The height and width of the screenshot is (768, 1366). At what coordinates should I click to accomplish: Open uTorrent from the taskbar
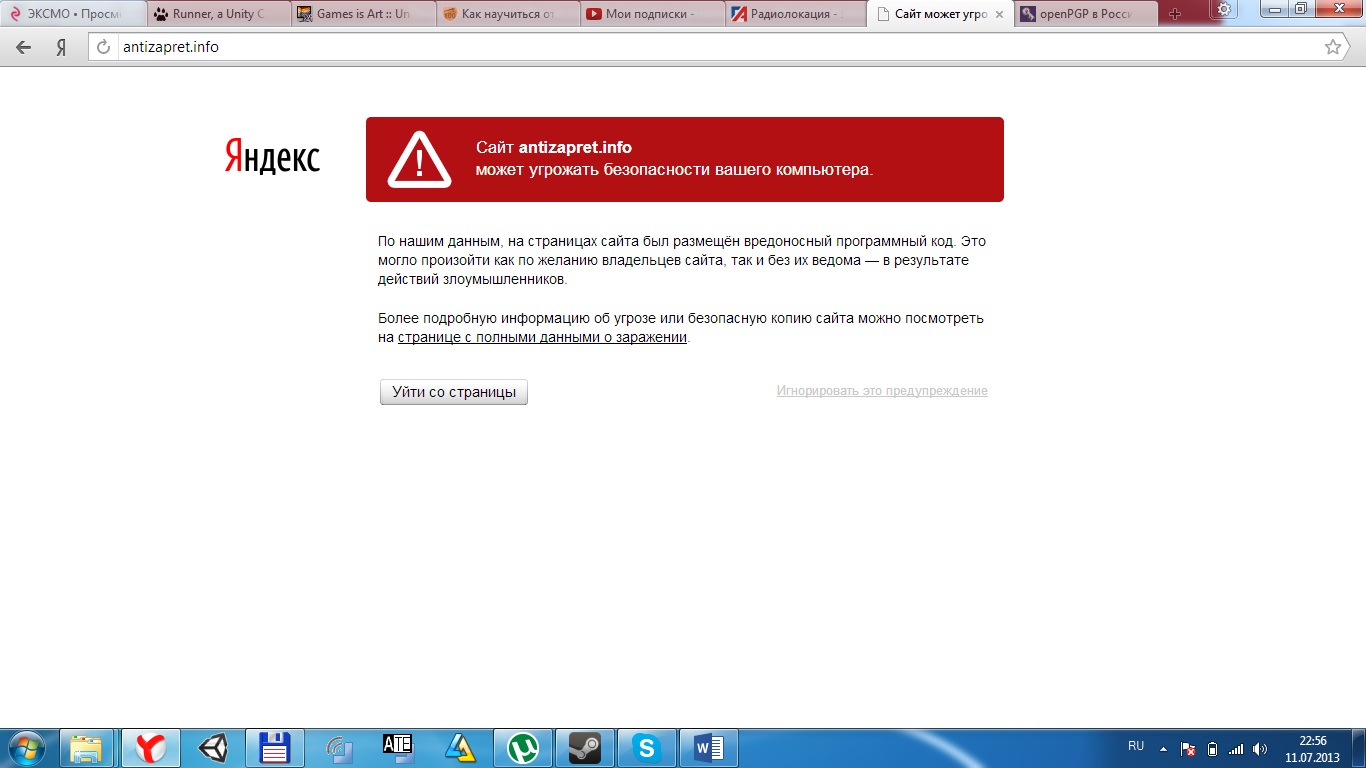[x=522, y=748]
